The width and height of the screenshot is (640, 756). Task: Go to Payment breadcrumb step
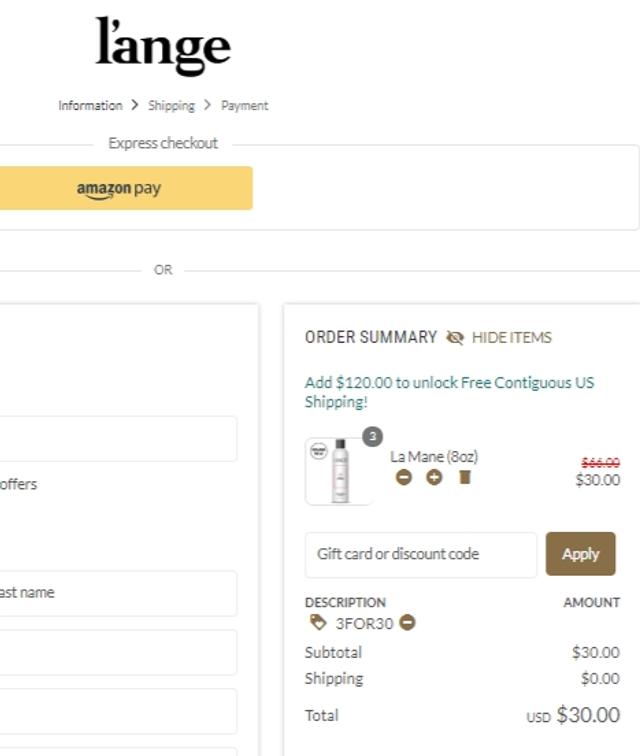click(245, 105)
